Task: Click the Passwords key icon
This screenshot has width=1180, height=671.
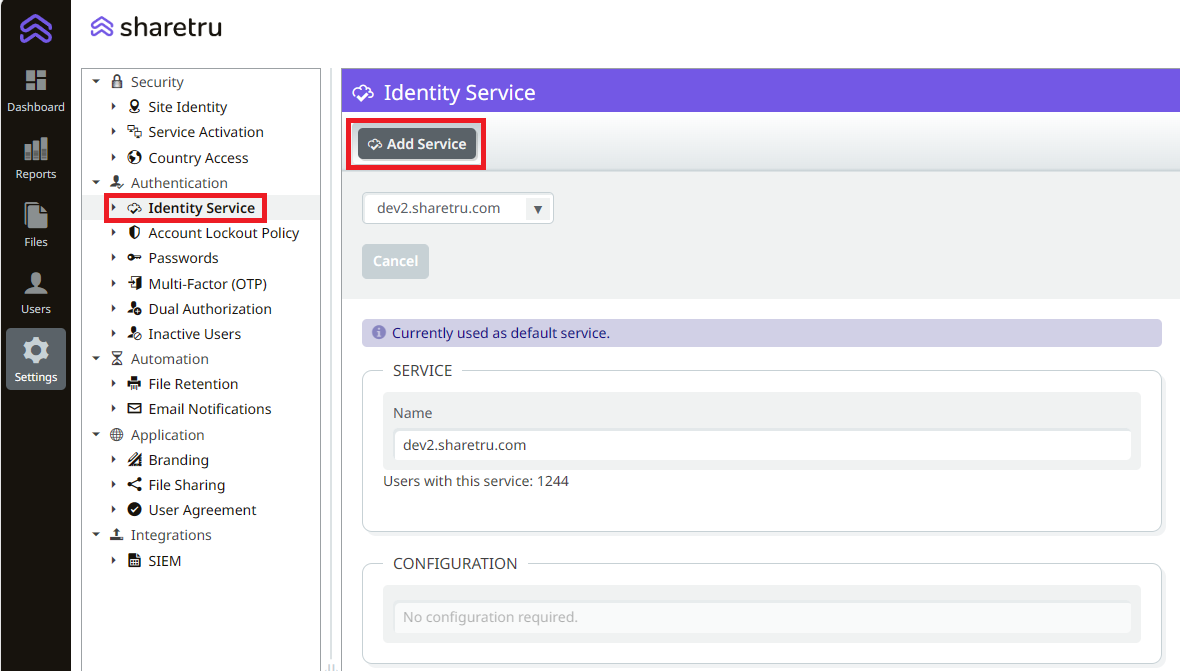Action: (x=134, y=258)
